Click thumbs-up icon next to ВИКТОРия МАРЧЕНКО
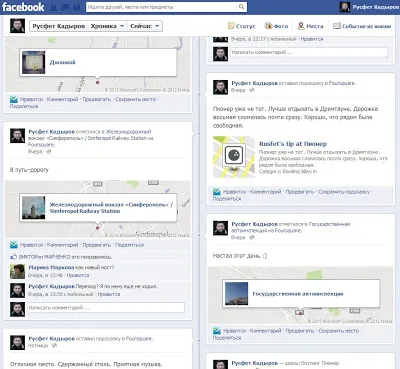The height and width of the screenshot is (369, 400). tap(14, 257)
